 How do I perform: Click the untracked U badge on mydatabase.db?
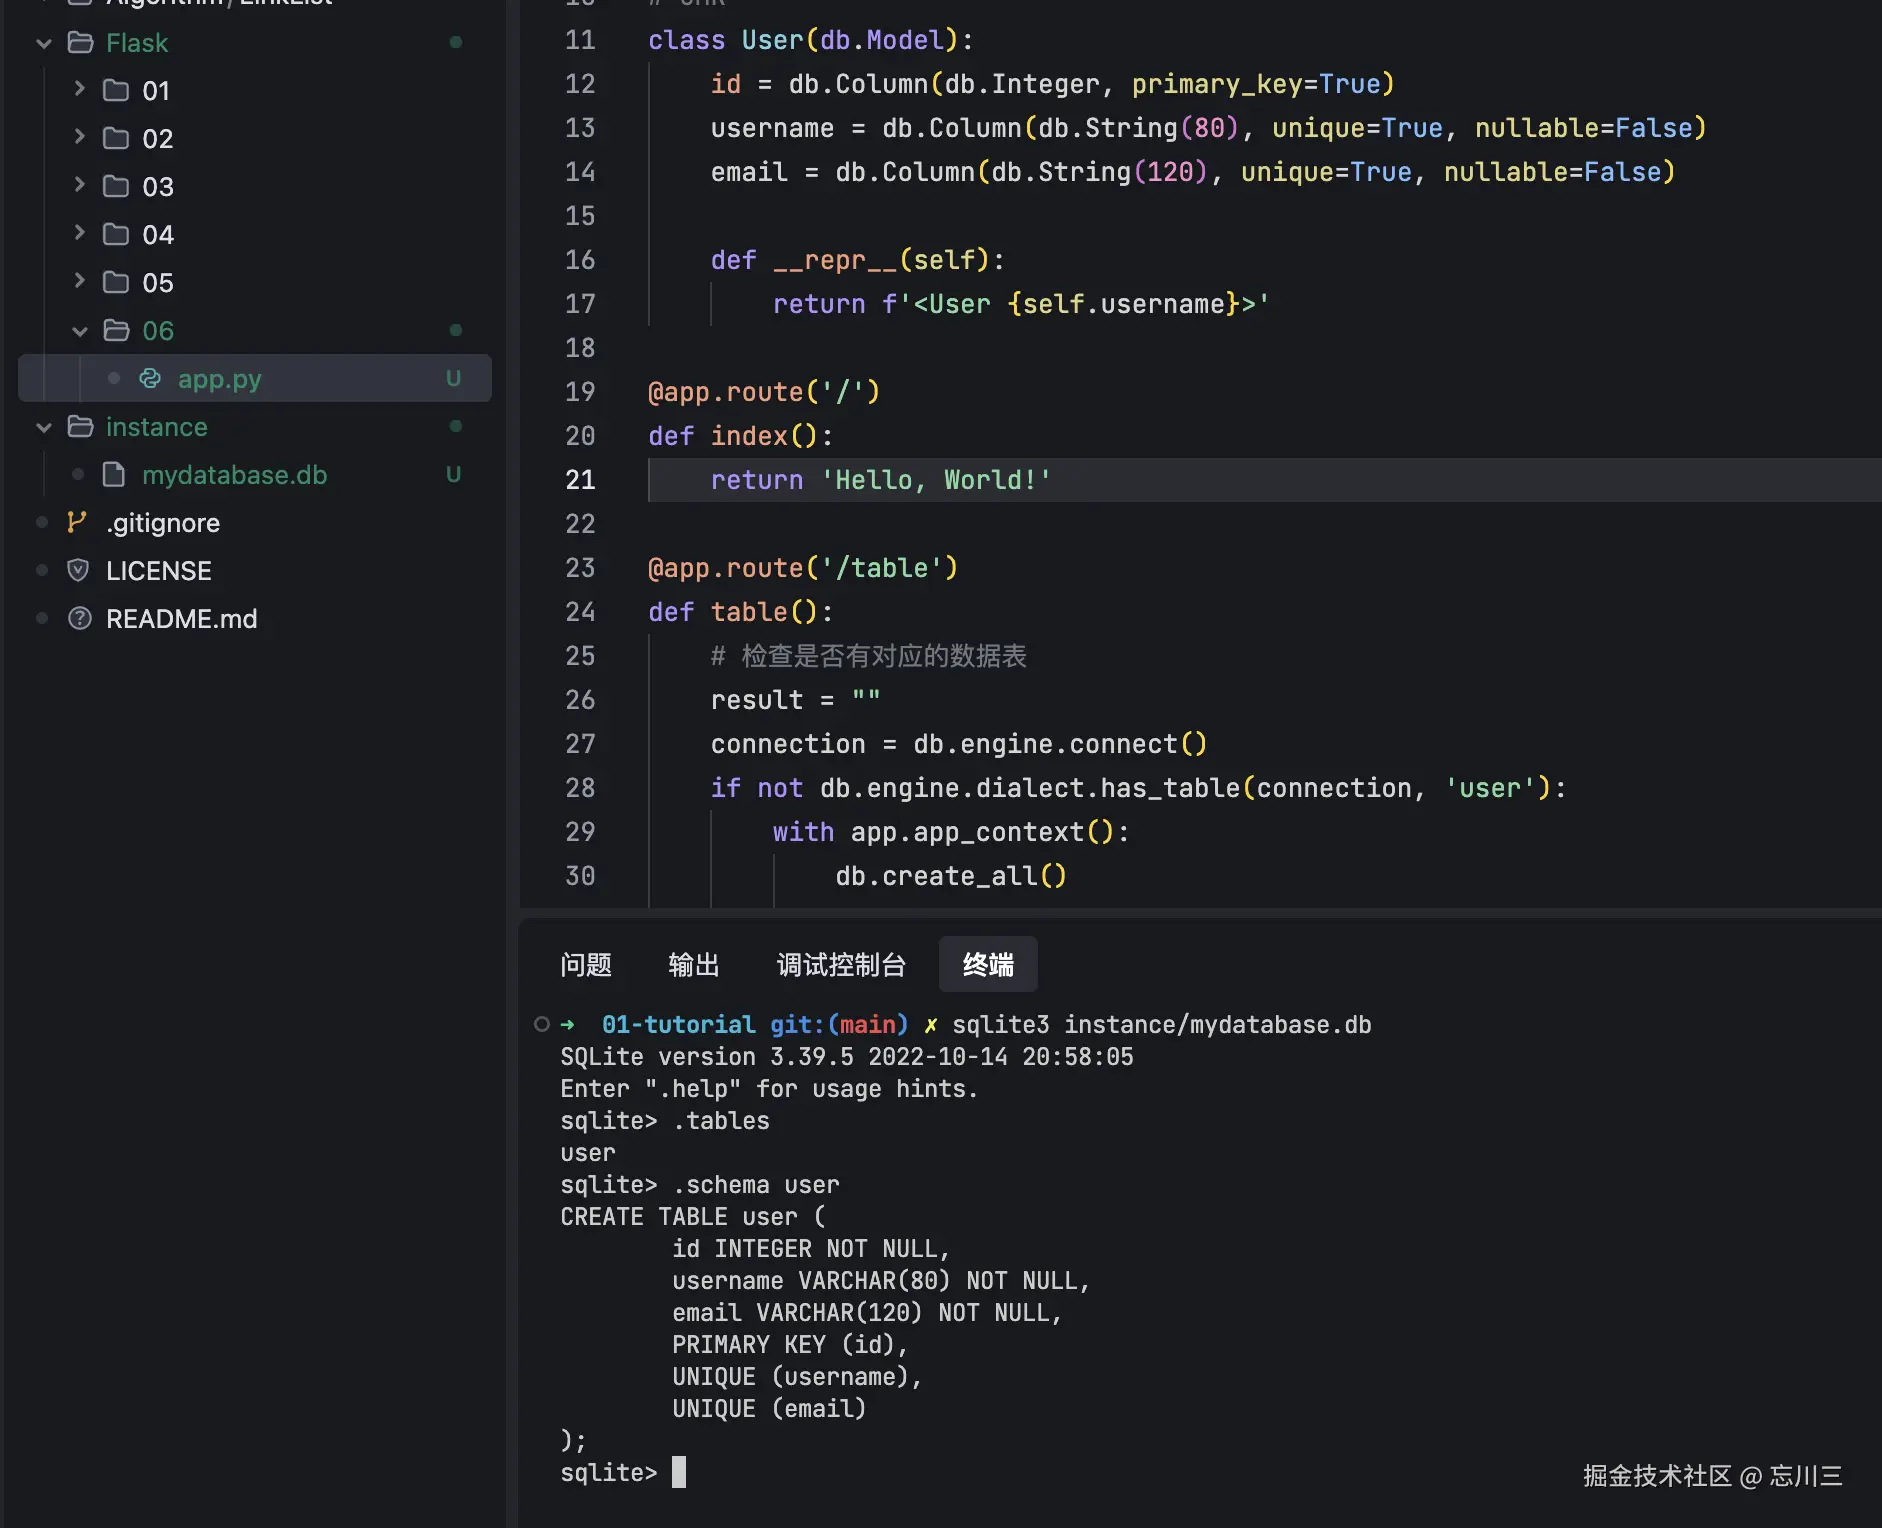pyautogui.click(x=453, y=475)
